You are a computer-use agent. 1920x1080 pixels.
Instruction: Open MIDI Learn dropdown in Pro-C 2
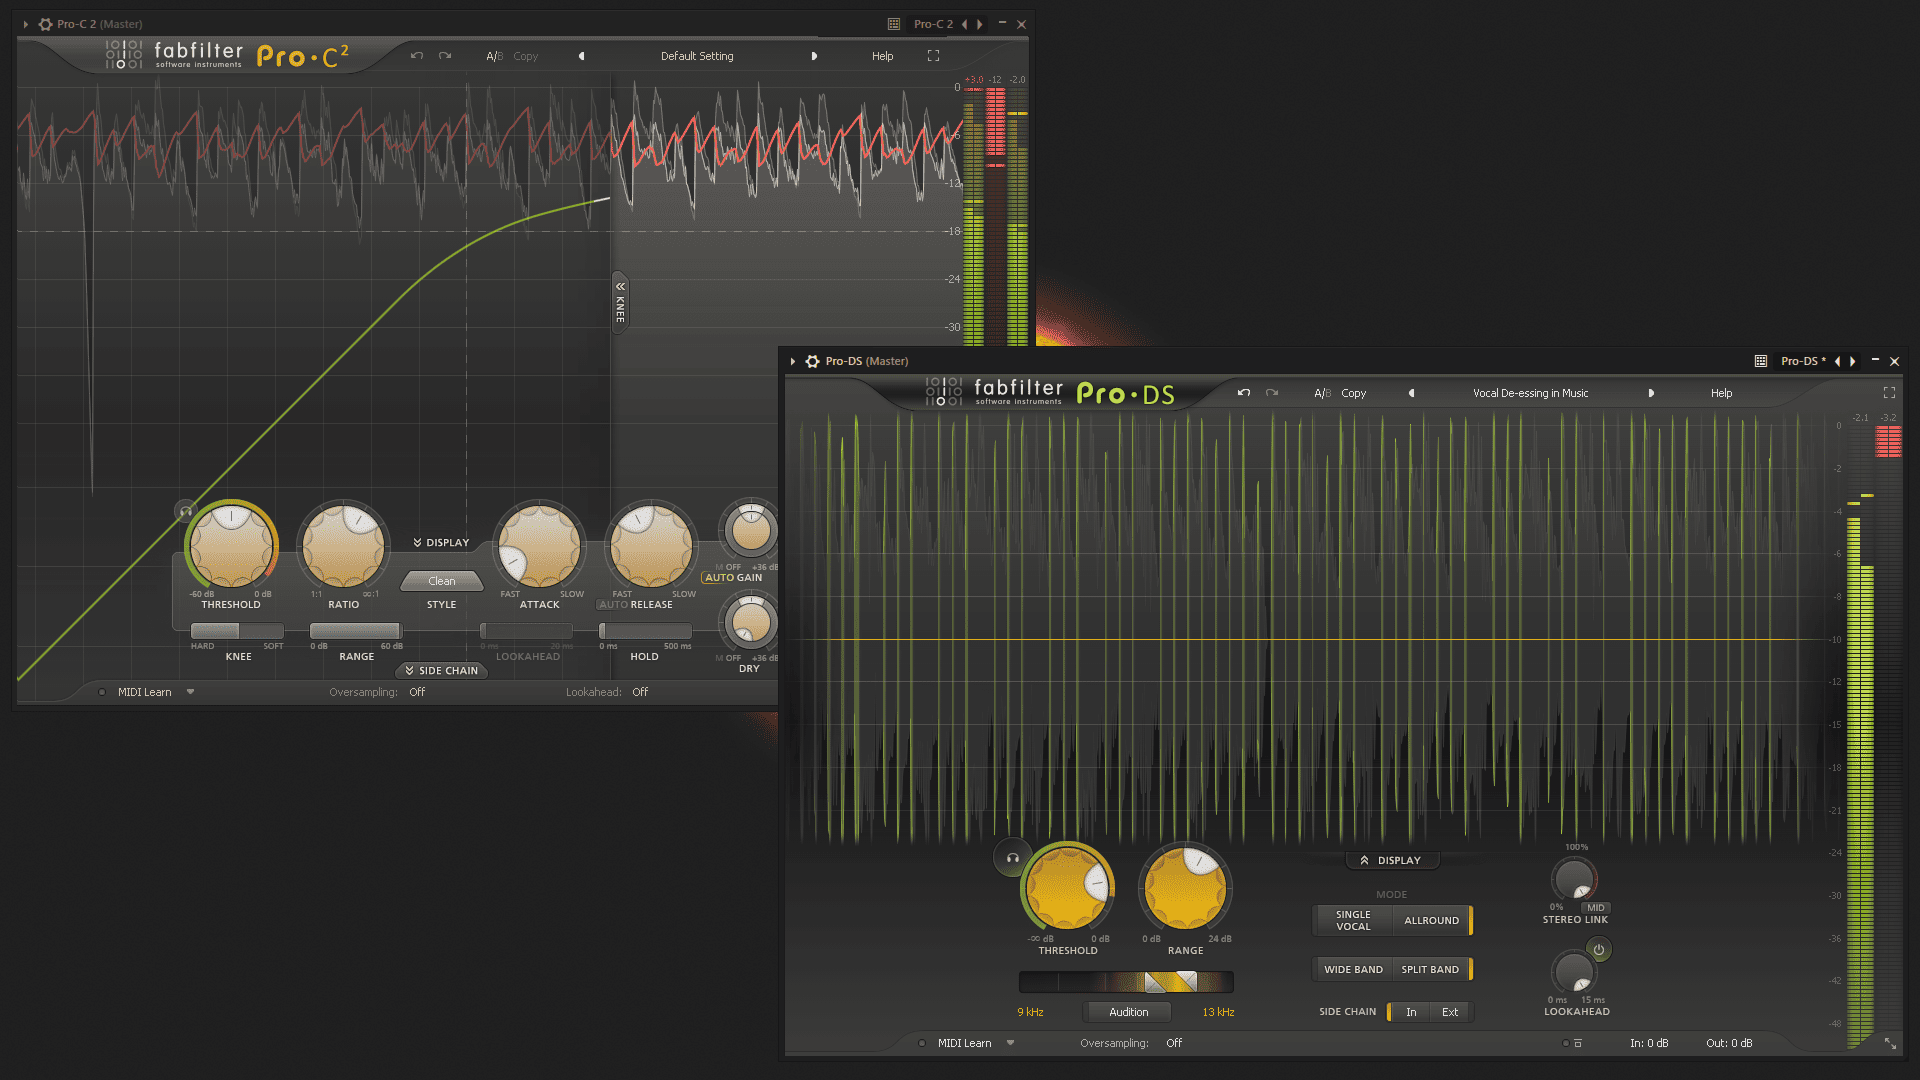[x=190, y=692]
